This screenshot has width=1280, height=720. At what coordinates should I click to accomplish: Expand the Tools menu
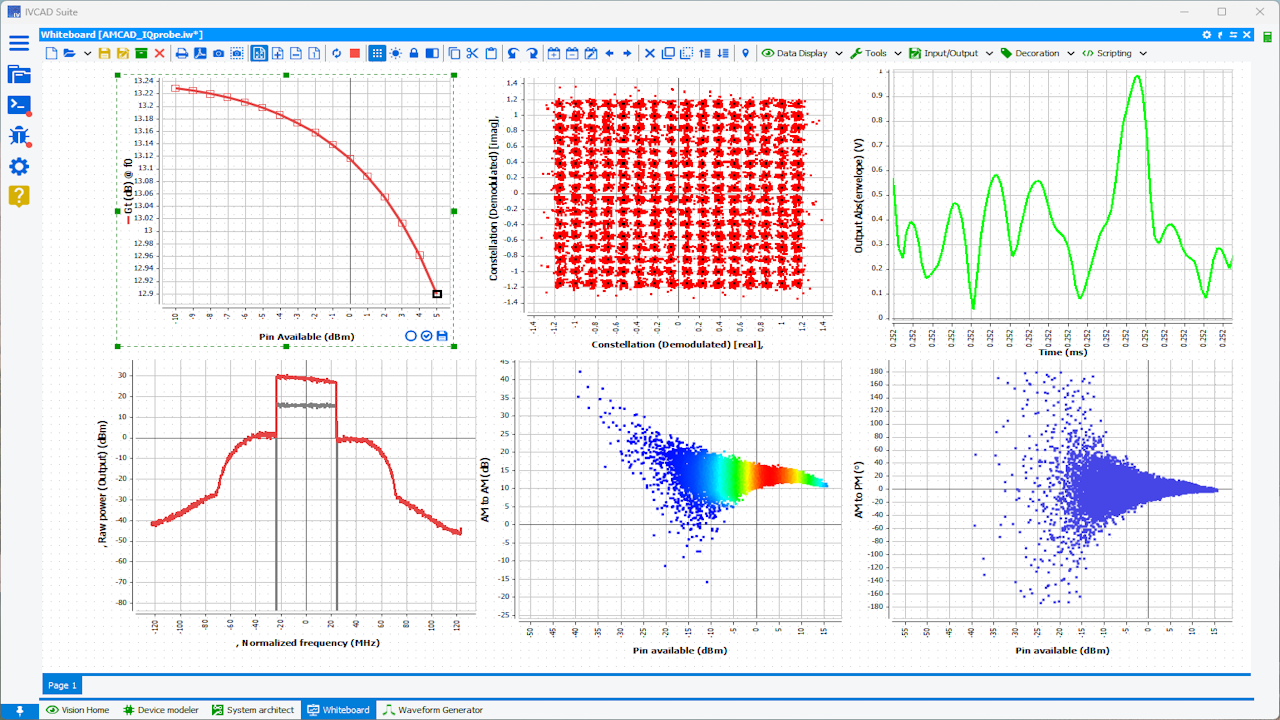pos(875,53)
